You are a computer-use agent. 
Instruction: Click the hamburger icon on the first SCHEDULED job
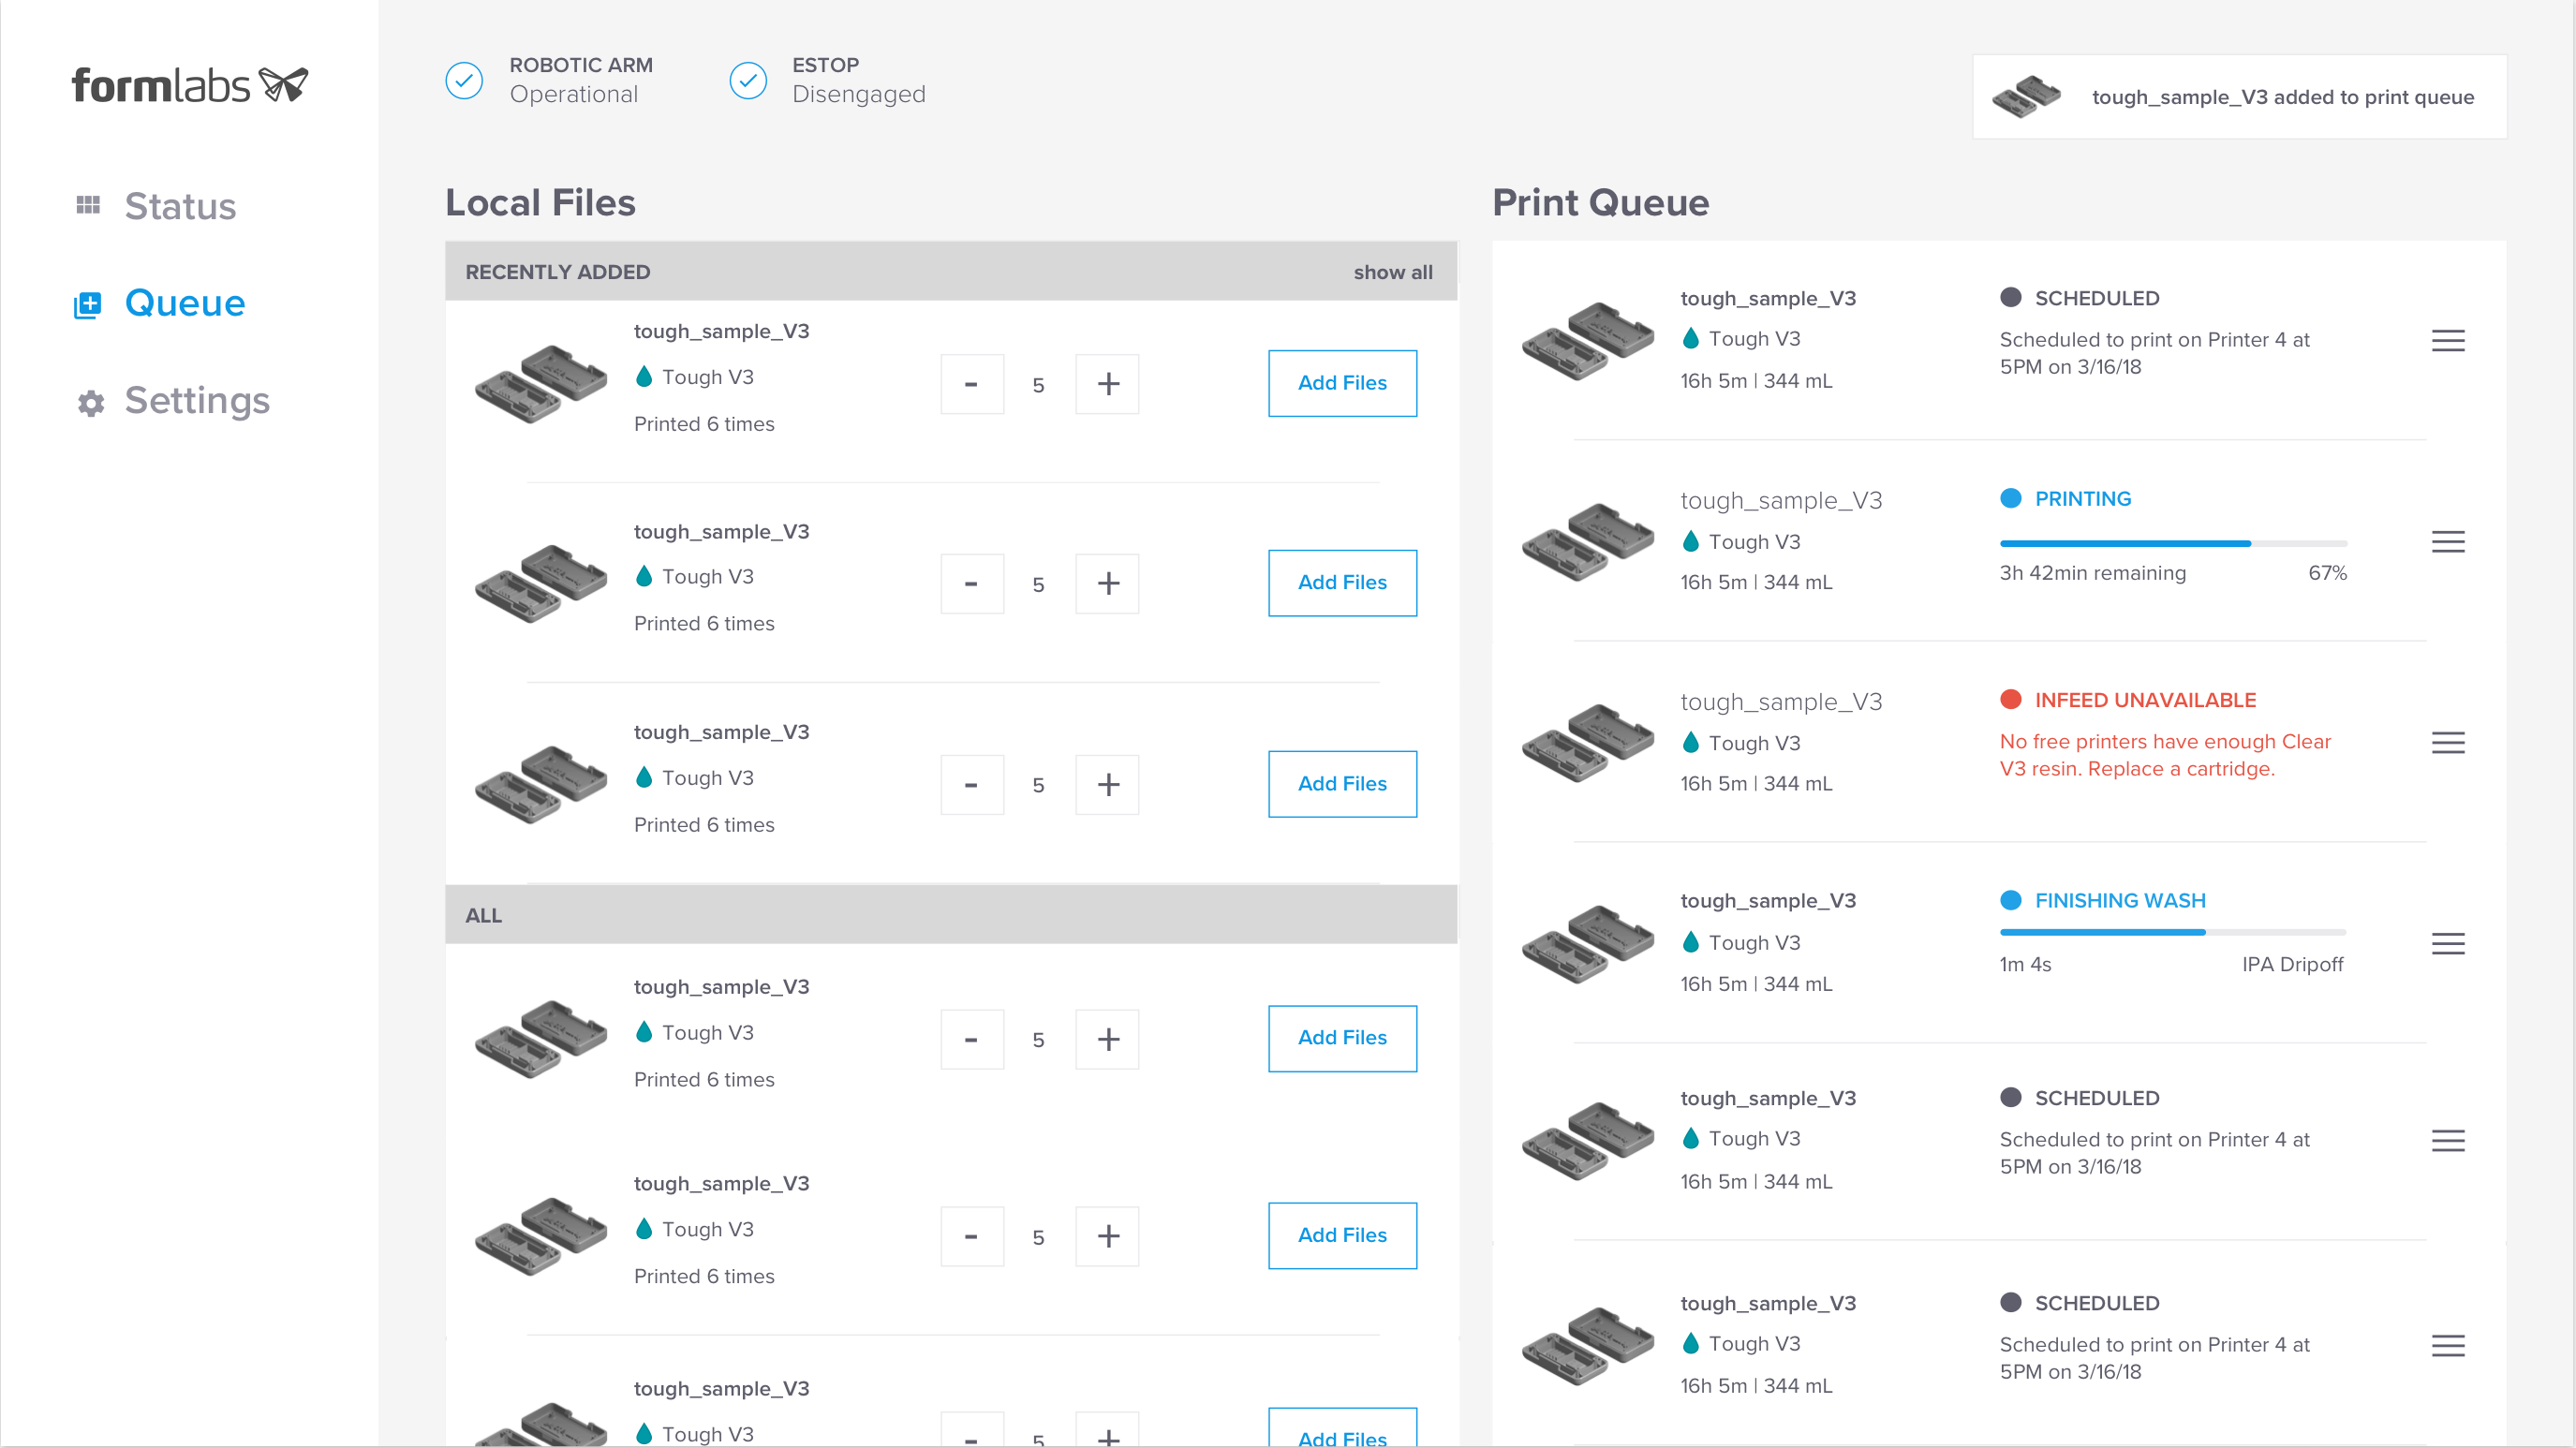pos(2447,341)
